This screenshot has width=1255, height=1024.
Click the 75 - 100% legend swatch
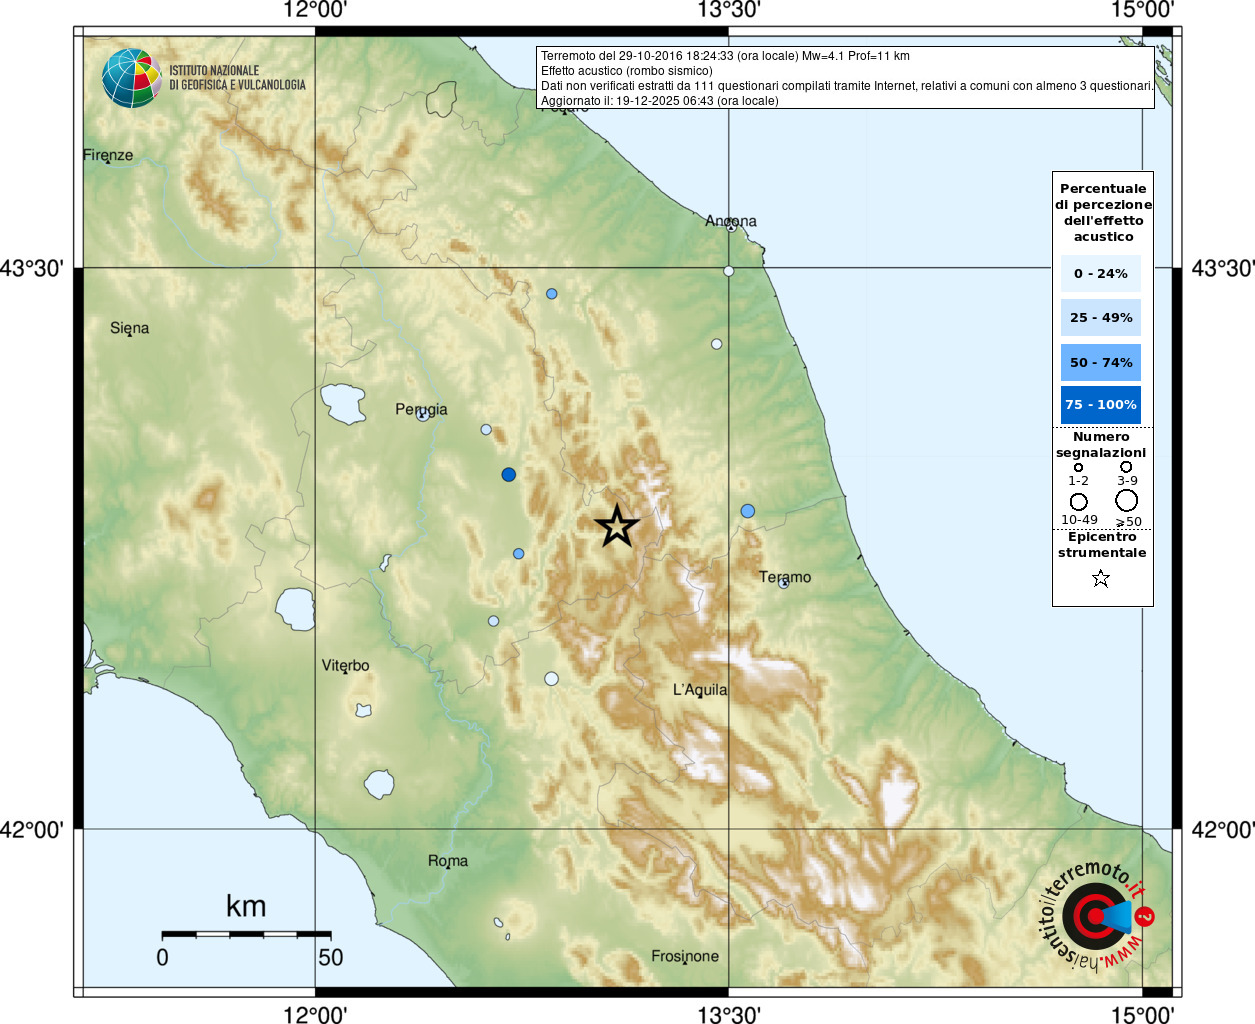1100,404
